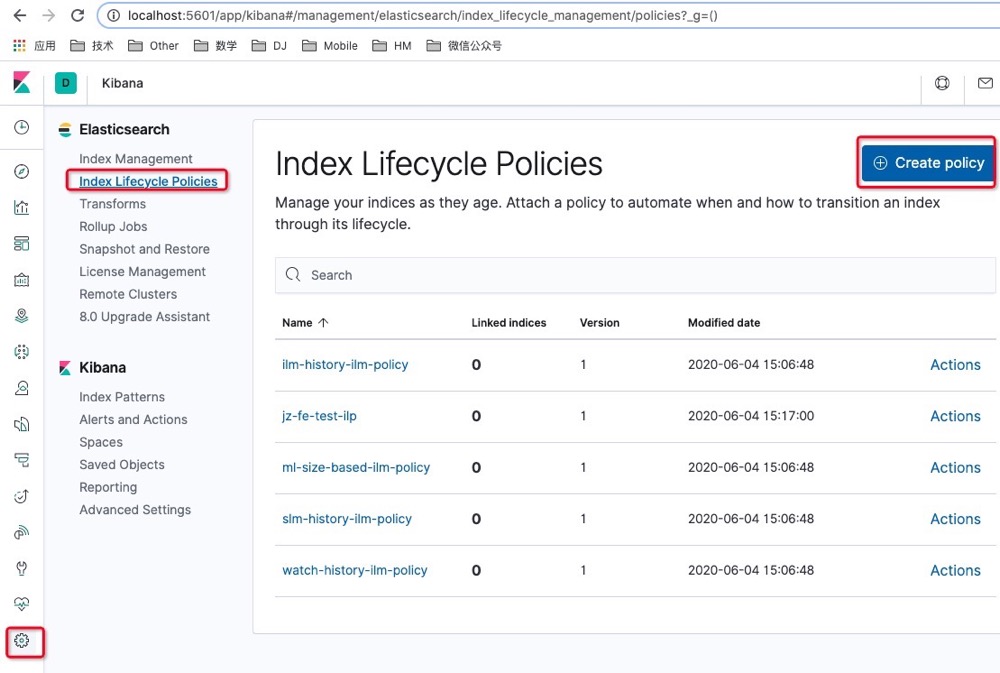Open Recently viewed clock icon
This screenshot has height=673, width=1000.
coord(22,127)
